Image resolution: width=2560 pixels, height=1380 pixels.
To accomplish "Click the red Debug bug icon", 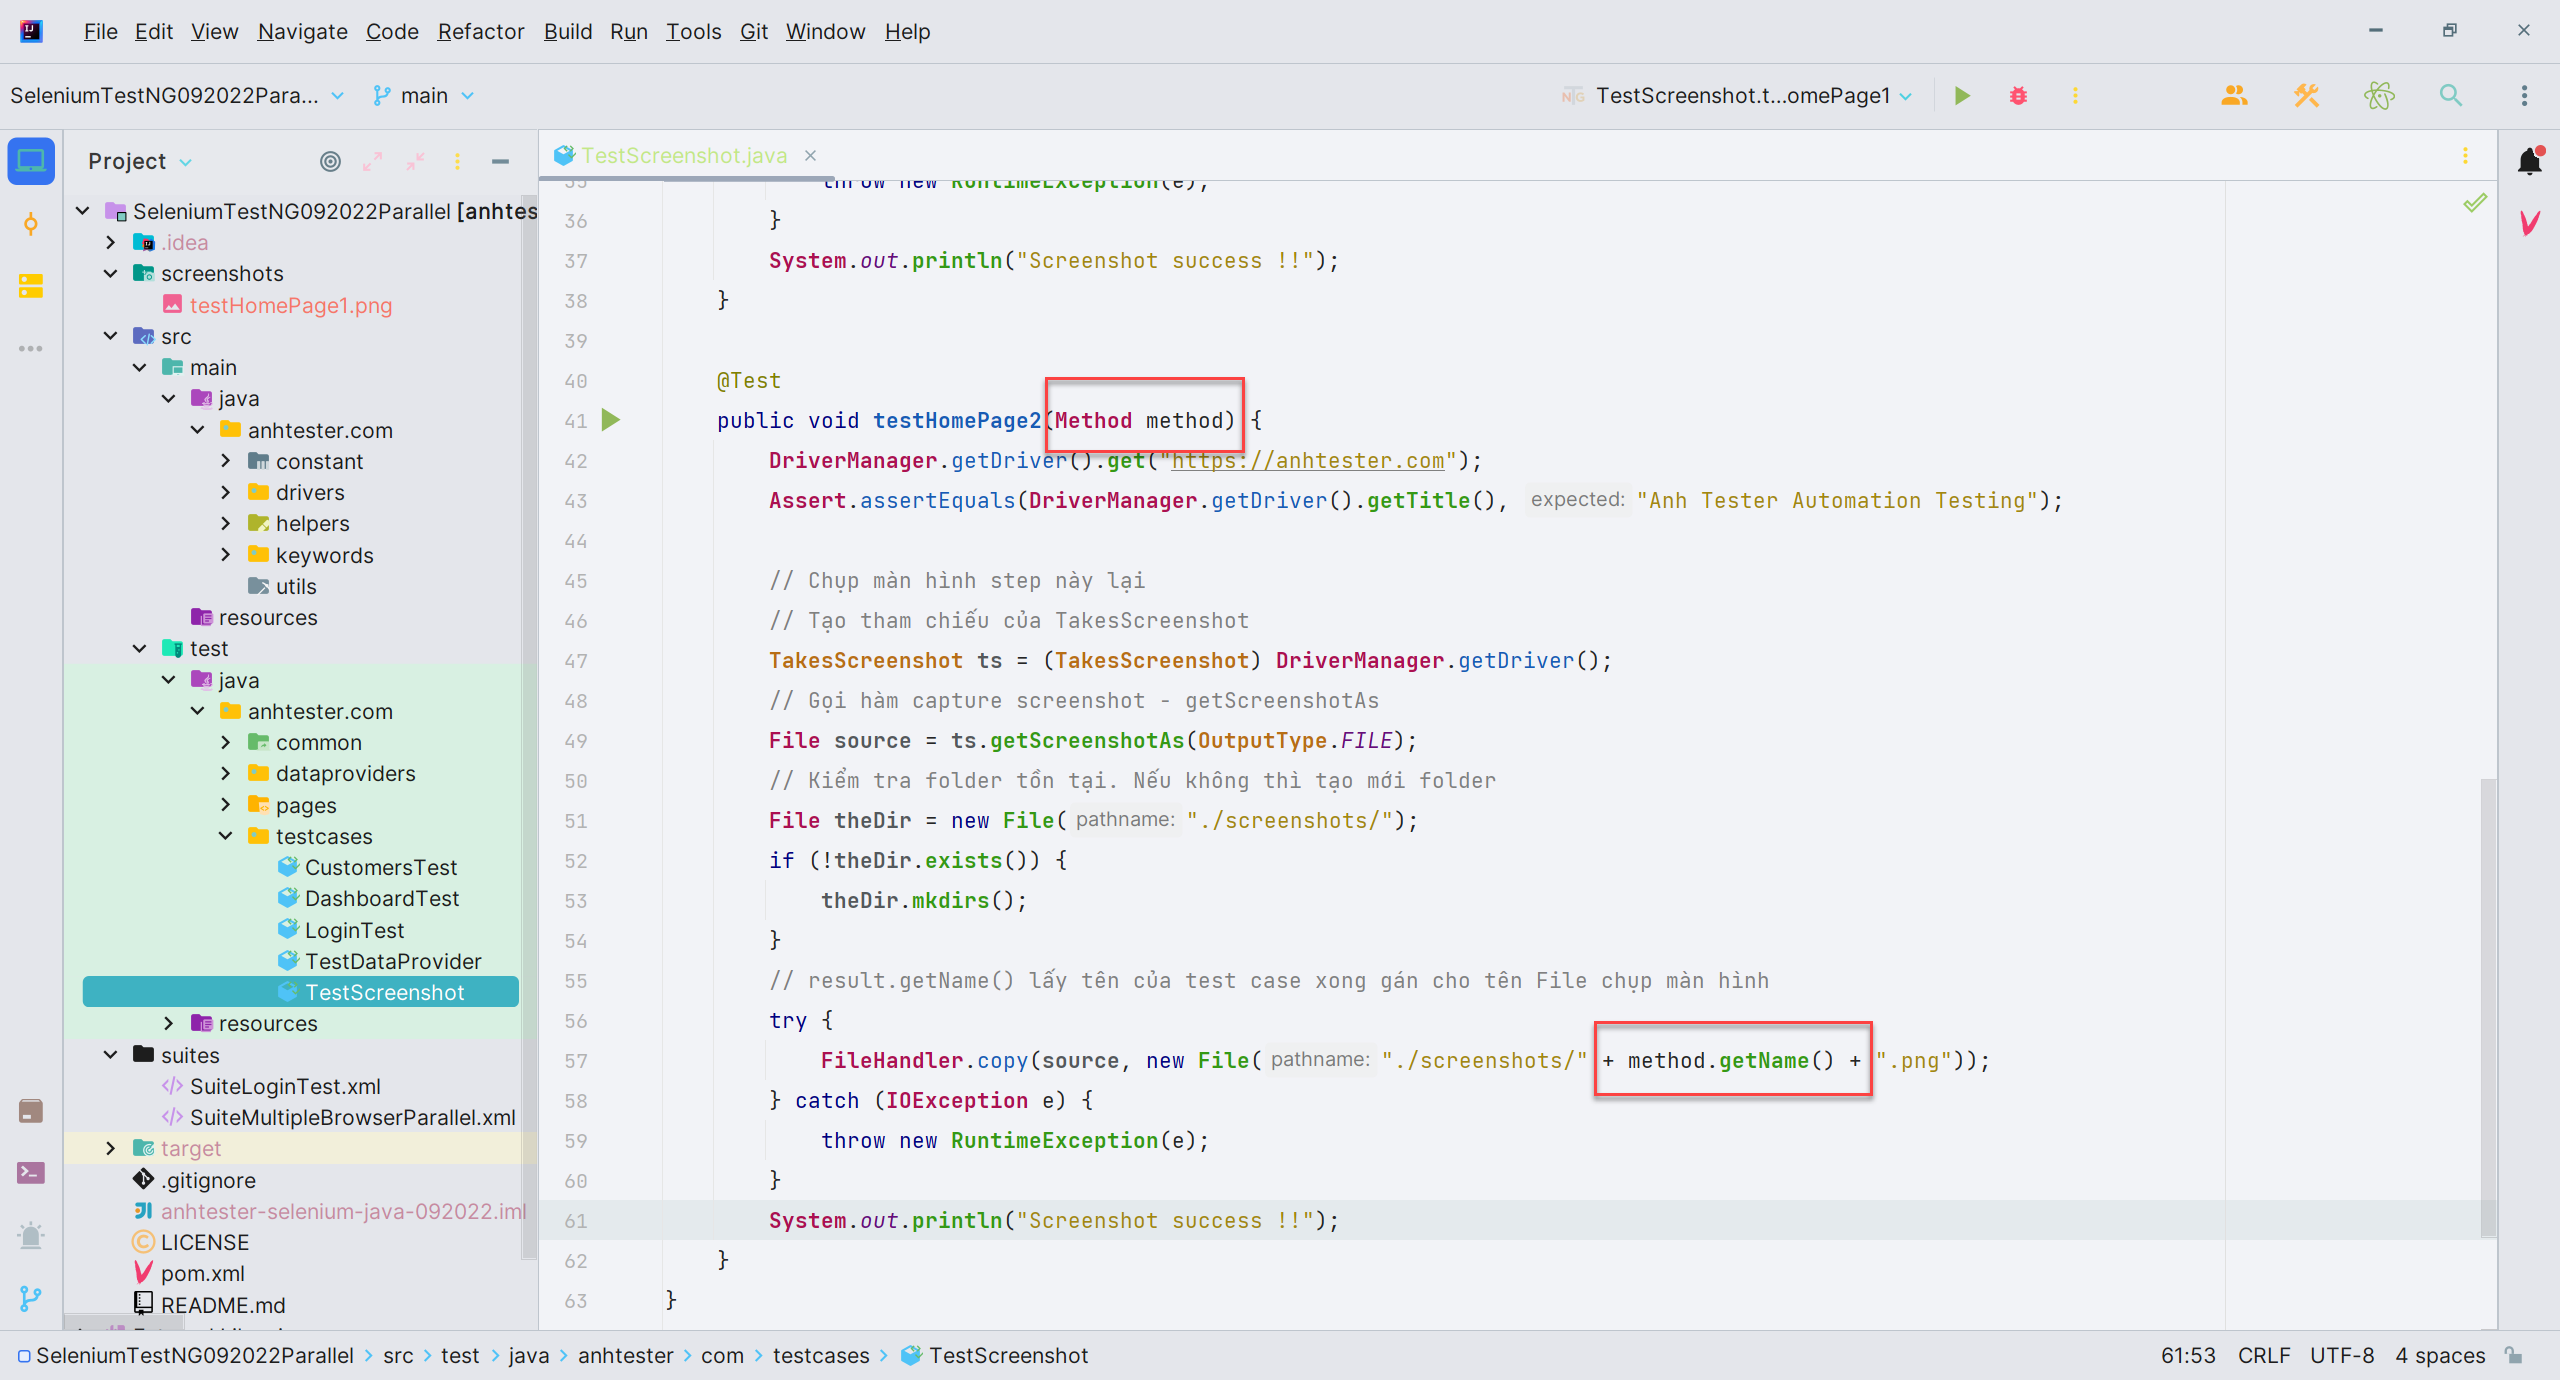I will click(2018, 96).
